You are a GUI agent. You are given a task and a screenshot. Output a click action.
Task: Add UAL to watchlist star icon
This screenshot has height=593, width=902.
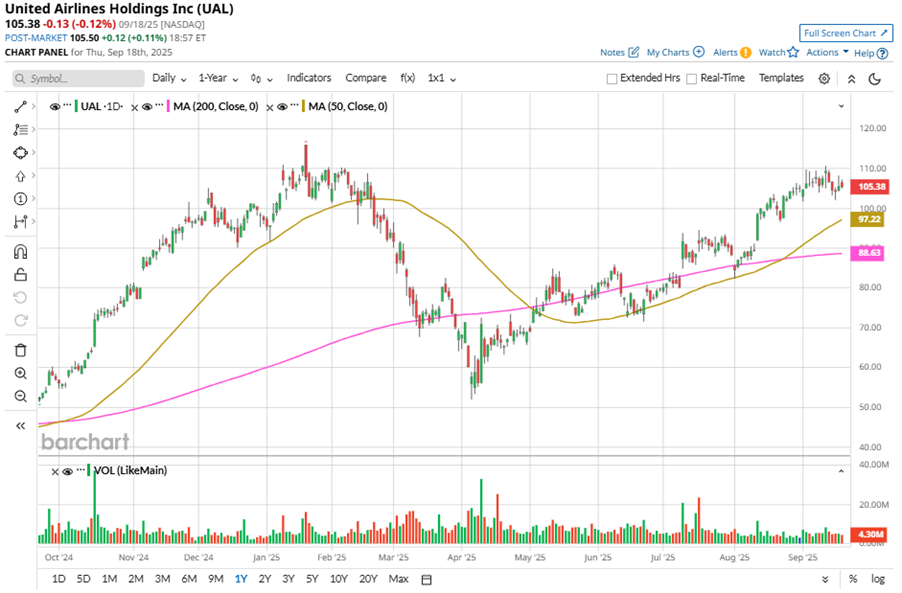[793, 52]
